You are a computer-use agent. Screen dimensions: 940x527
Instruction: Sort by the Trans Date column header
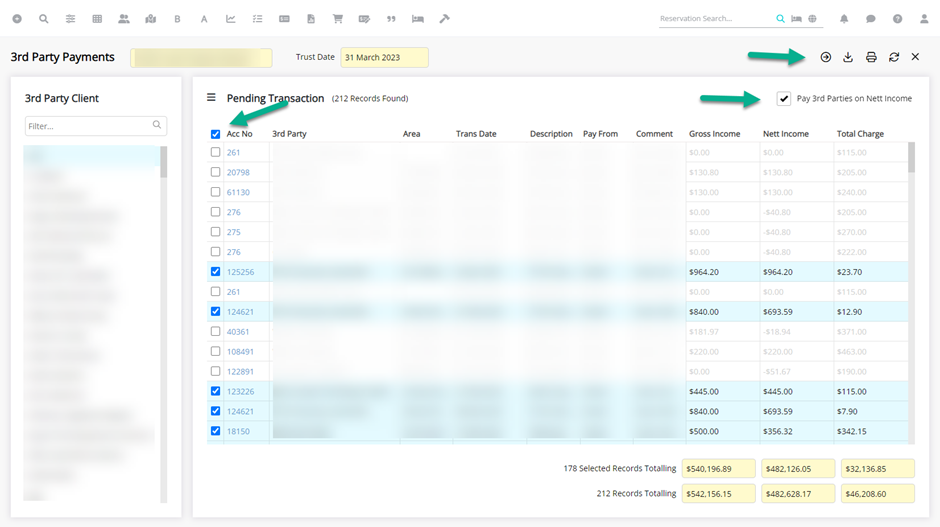click(x=476, y=134)
